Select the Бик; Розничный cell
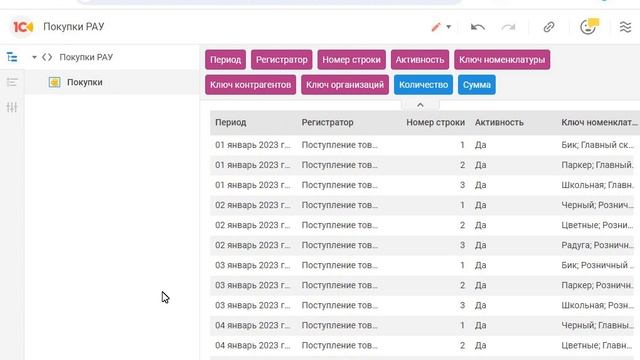The height and width of the screenshot is (360, 640). point(597,265)
